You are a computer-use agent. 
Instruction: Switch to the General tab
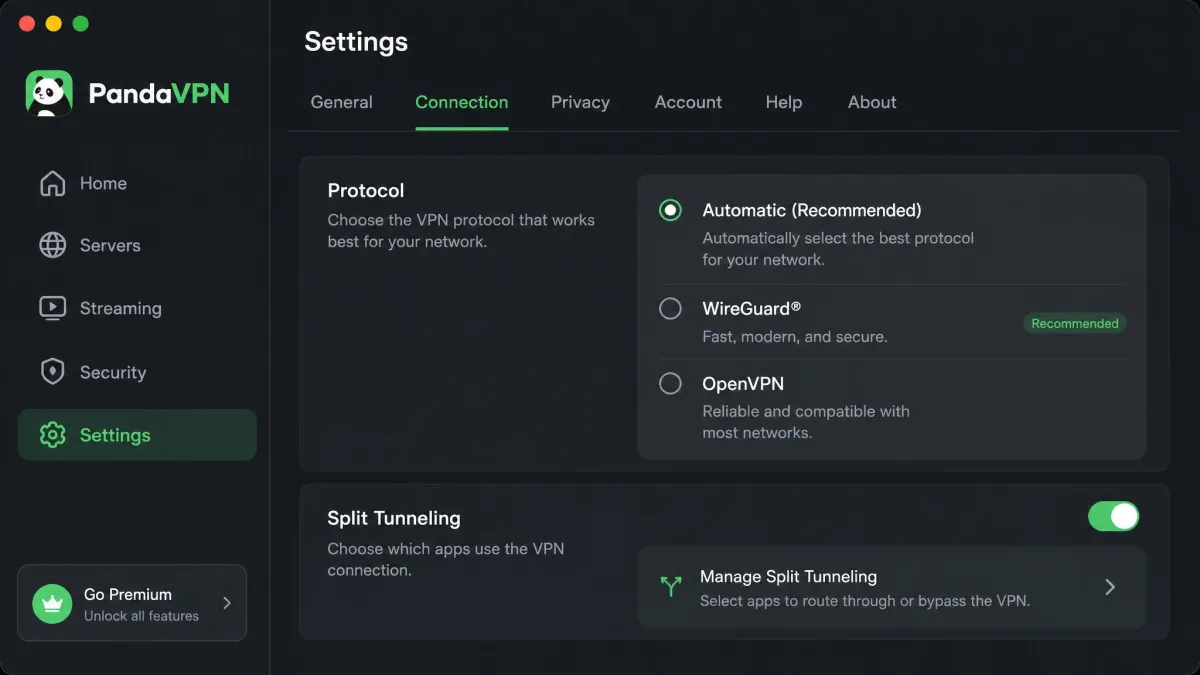(x=342, y=102)
